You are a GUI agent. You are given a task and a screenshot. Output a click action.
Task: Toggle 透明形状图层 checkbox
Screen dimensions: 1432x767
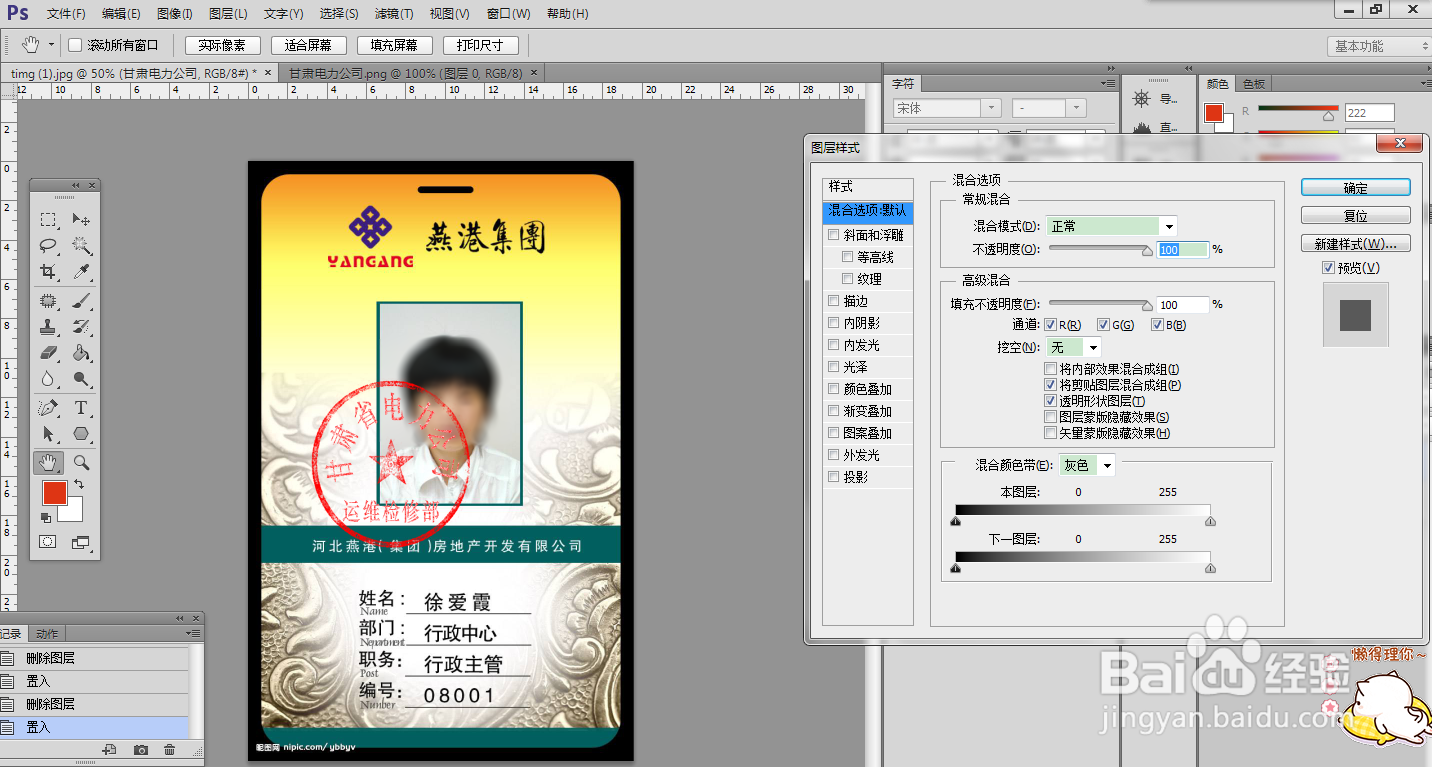(x=1051, y=401)
